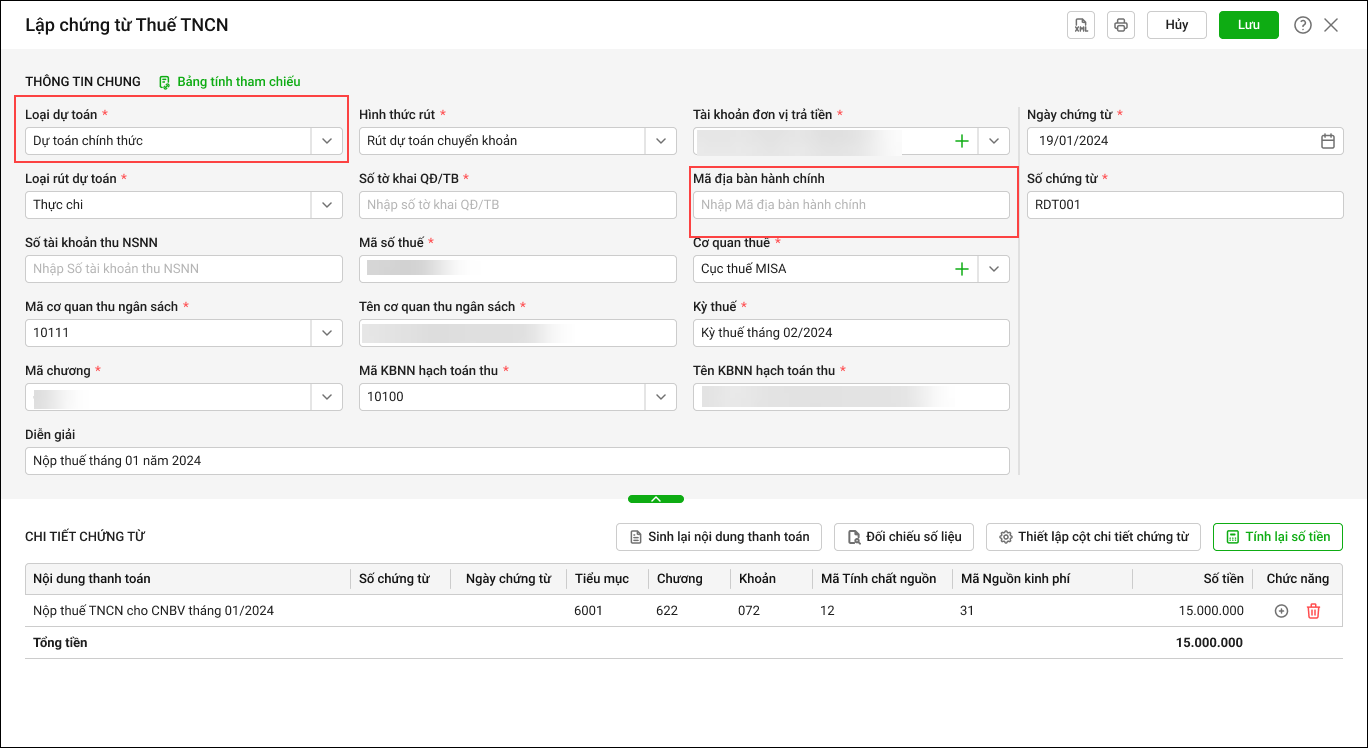Expand the Loại dự toán dropdown

327,141
